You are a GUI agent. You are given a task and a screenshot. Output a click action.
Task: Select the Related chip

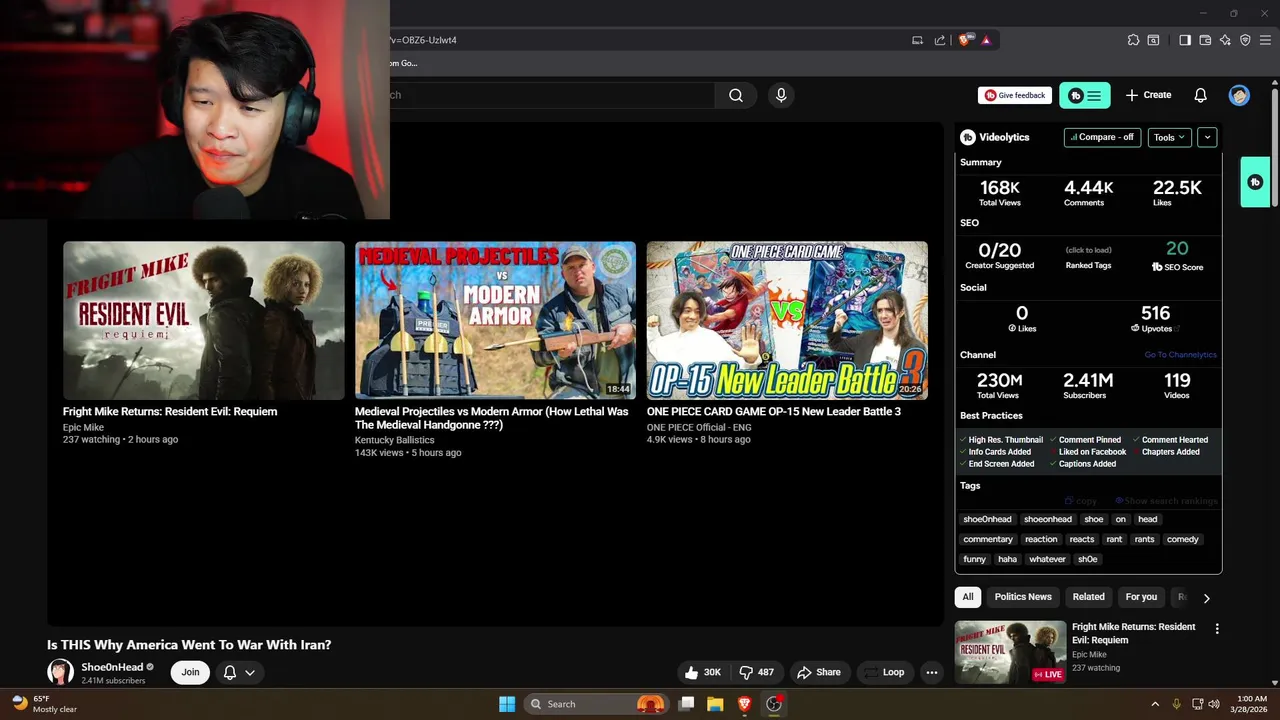pyautogui.click(x=1089, y=597)
